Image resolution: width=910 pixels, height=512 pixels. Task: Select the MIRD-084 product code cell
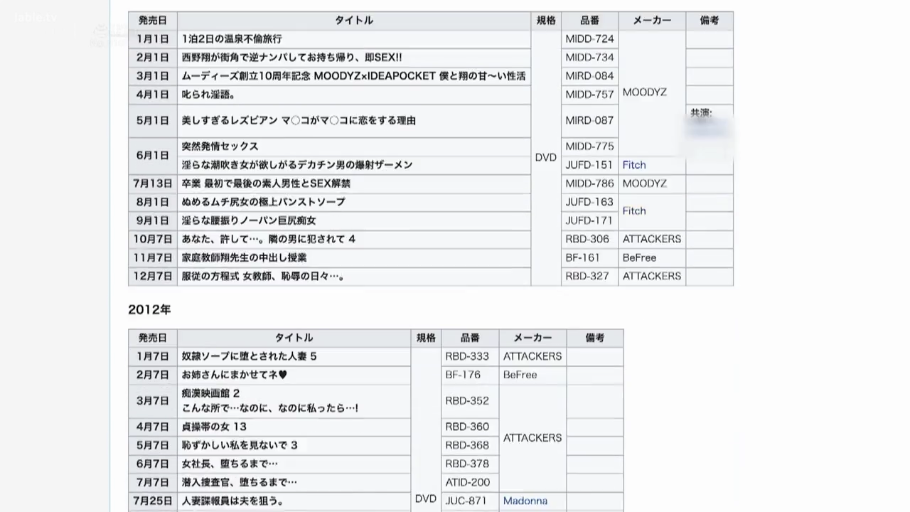point(589,76)
